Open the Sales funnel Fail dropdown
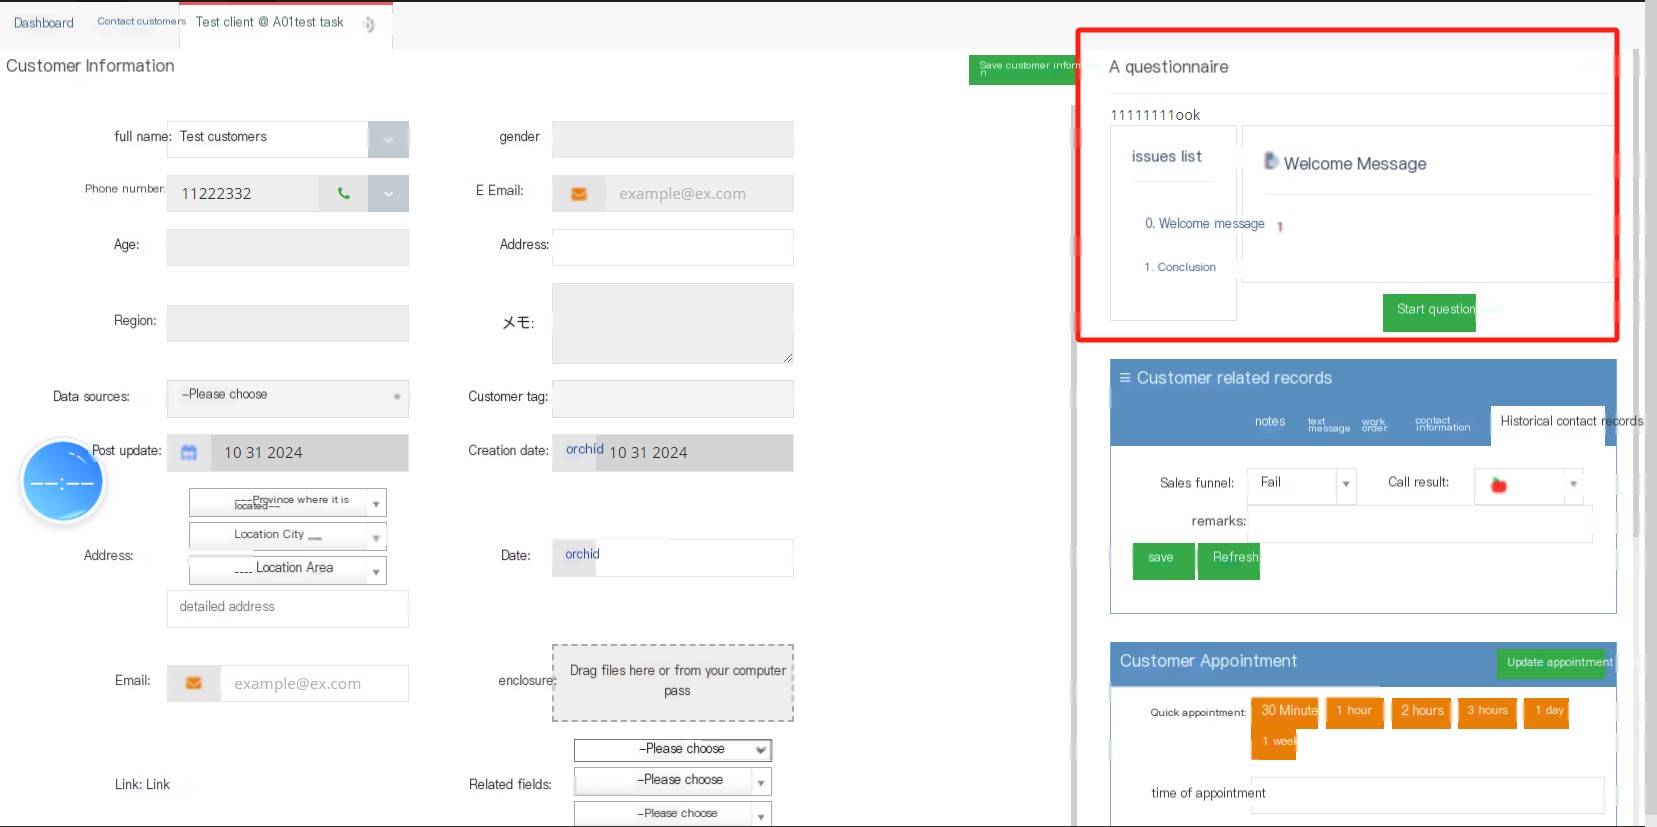Screen dimensions: 1657x827 click(1302, 485)
